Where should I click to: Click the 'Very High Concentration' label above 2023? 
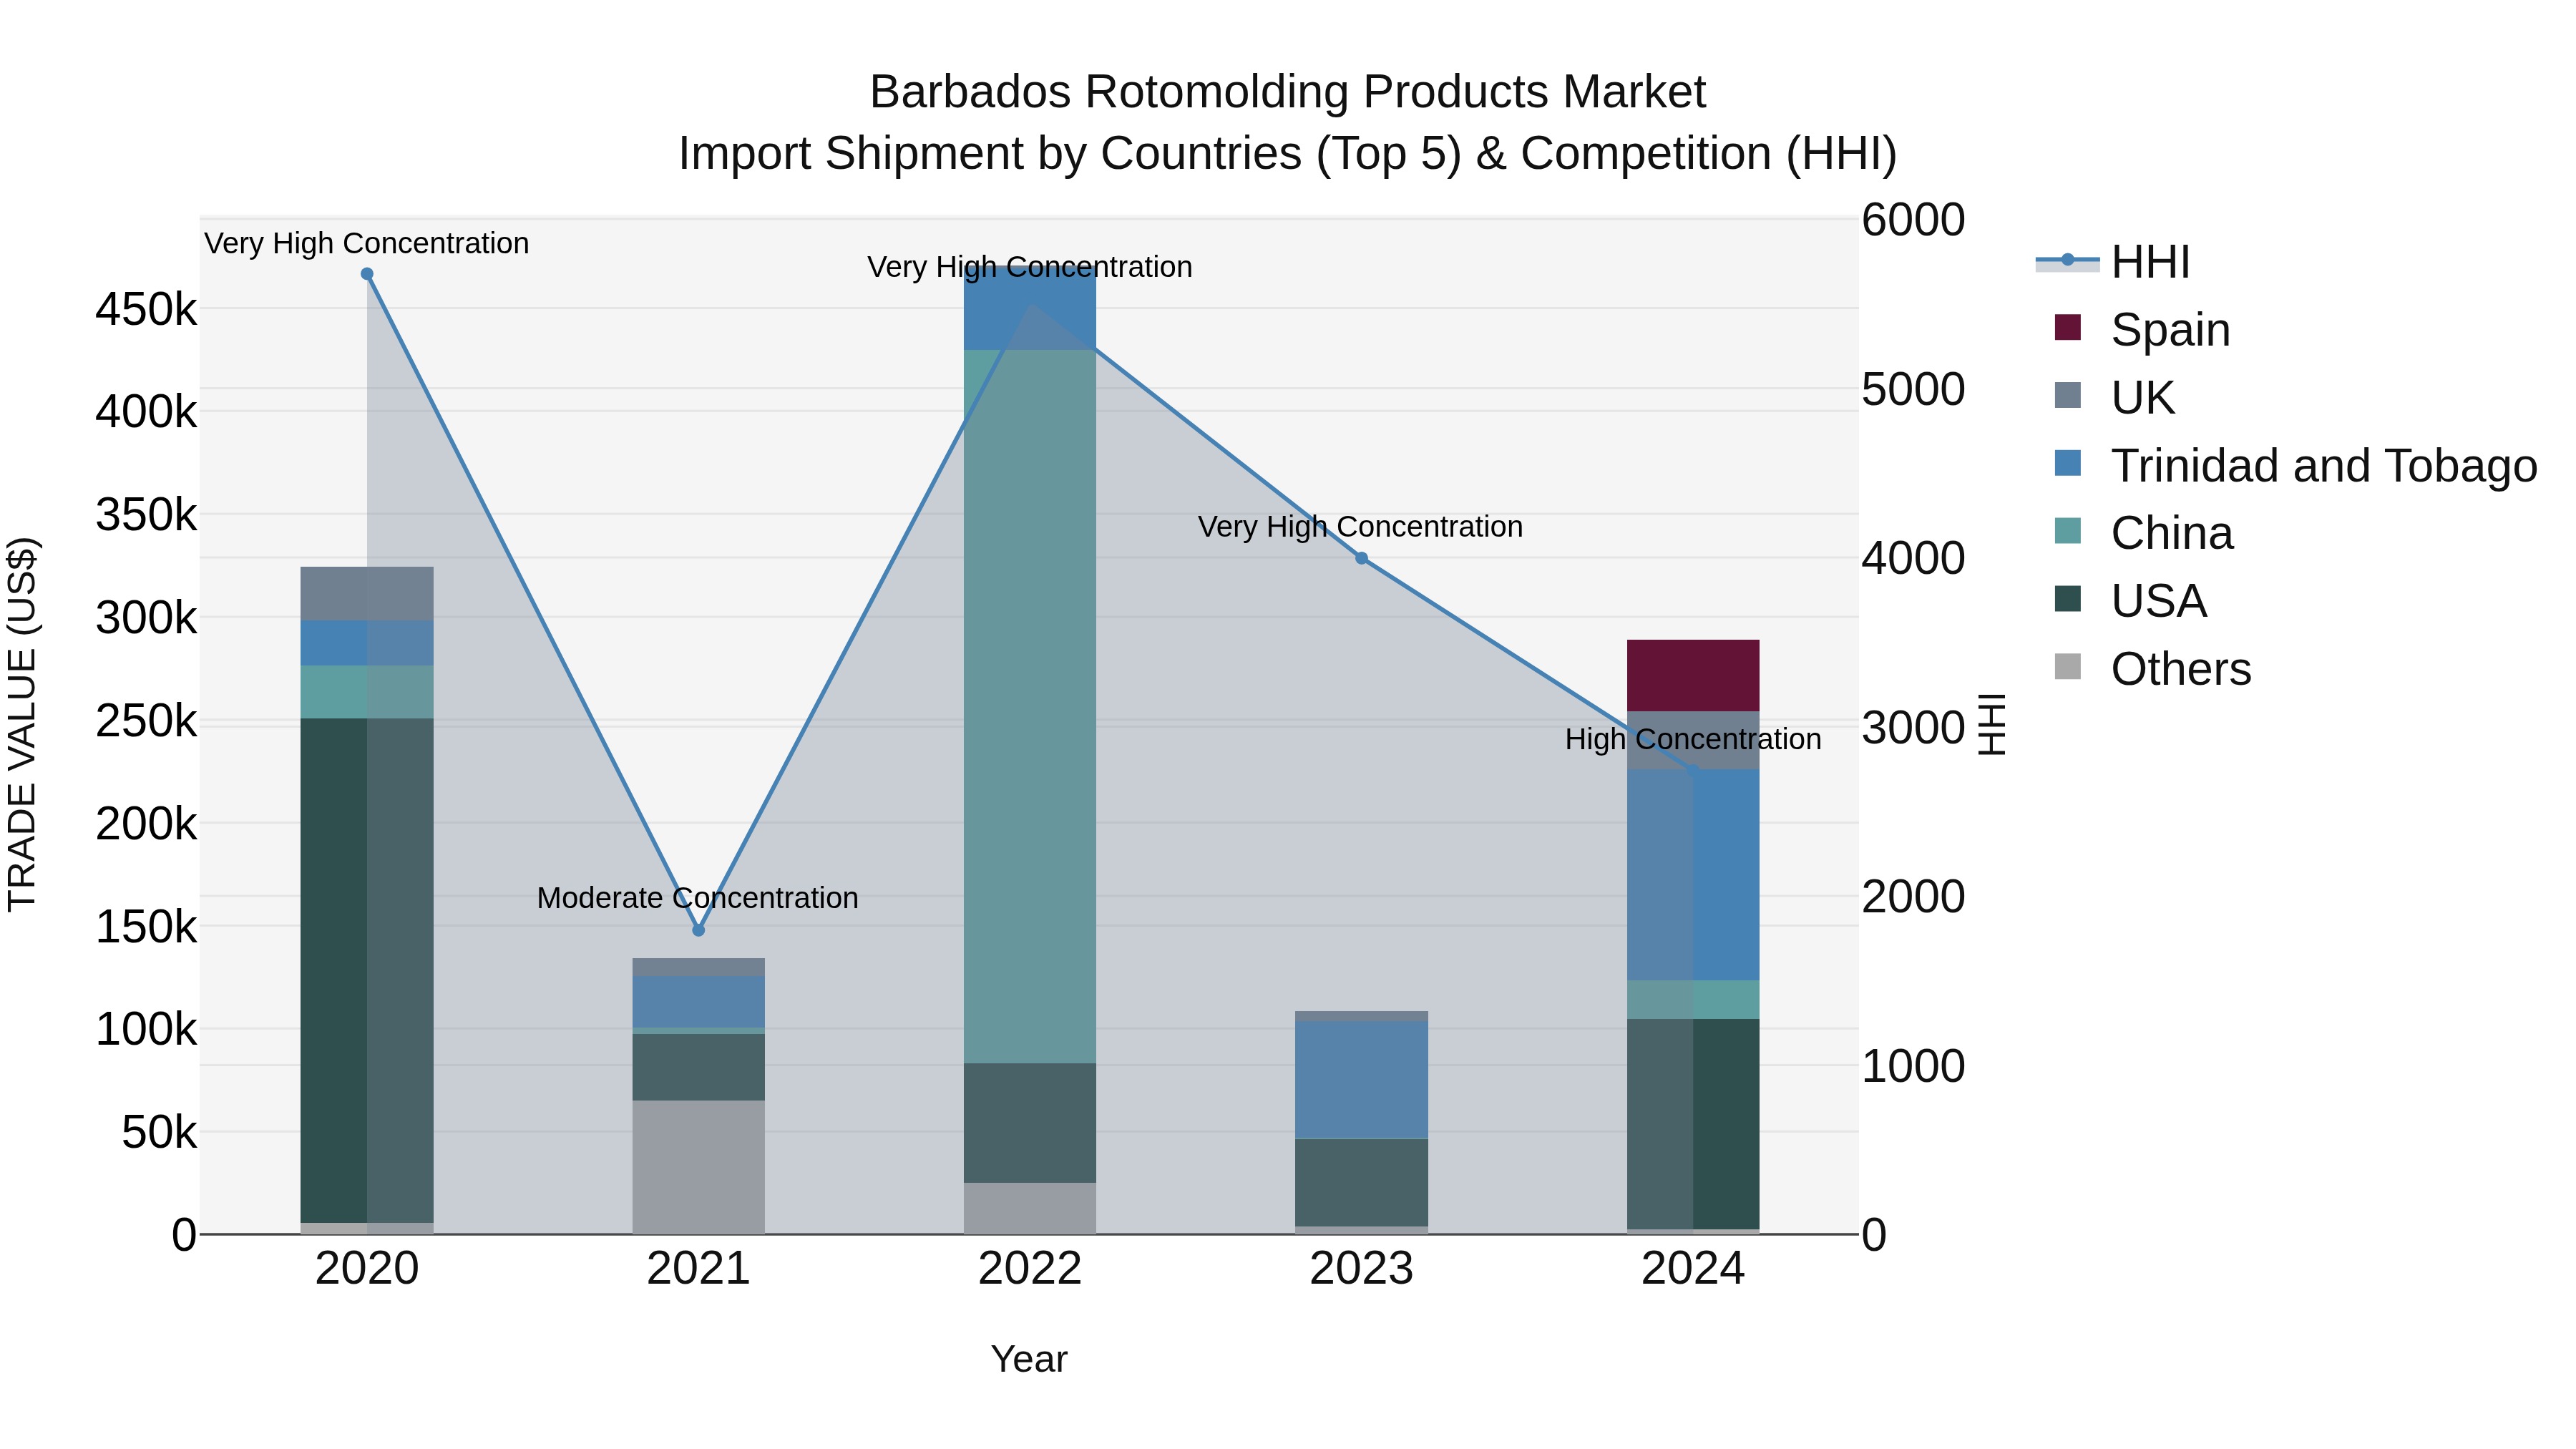(1360, 527)
